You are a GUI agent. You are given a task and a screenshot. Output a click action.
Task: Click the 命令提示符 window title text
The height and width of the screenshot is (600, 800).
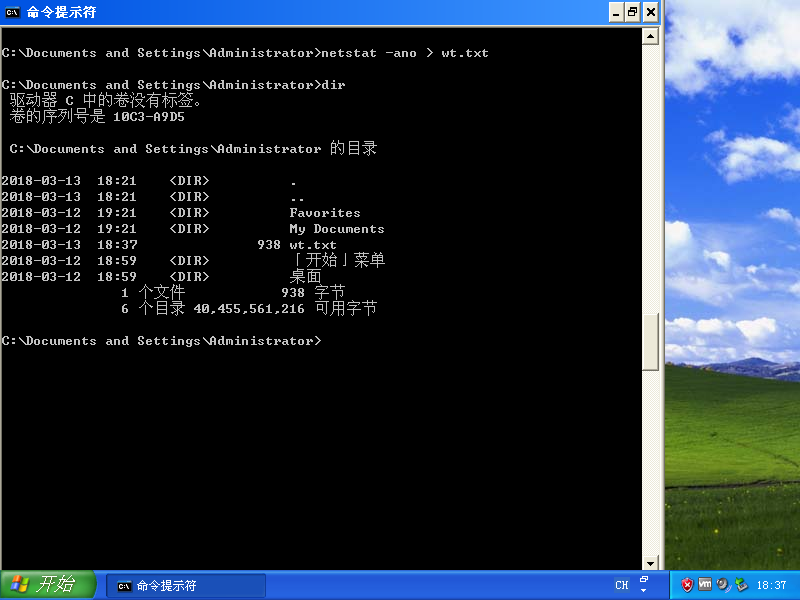(61, 12)
